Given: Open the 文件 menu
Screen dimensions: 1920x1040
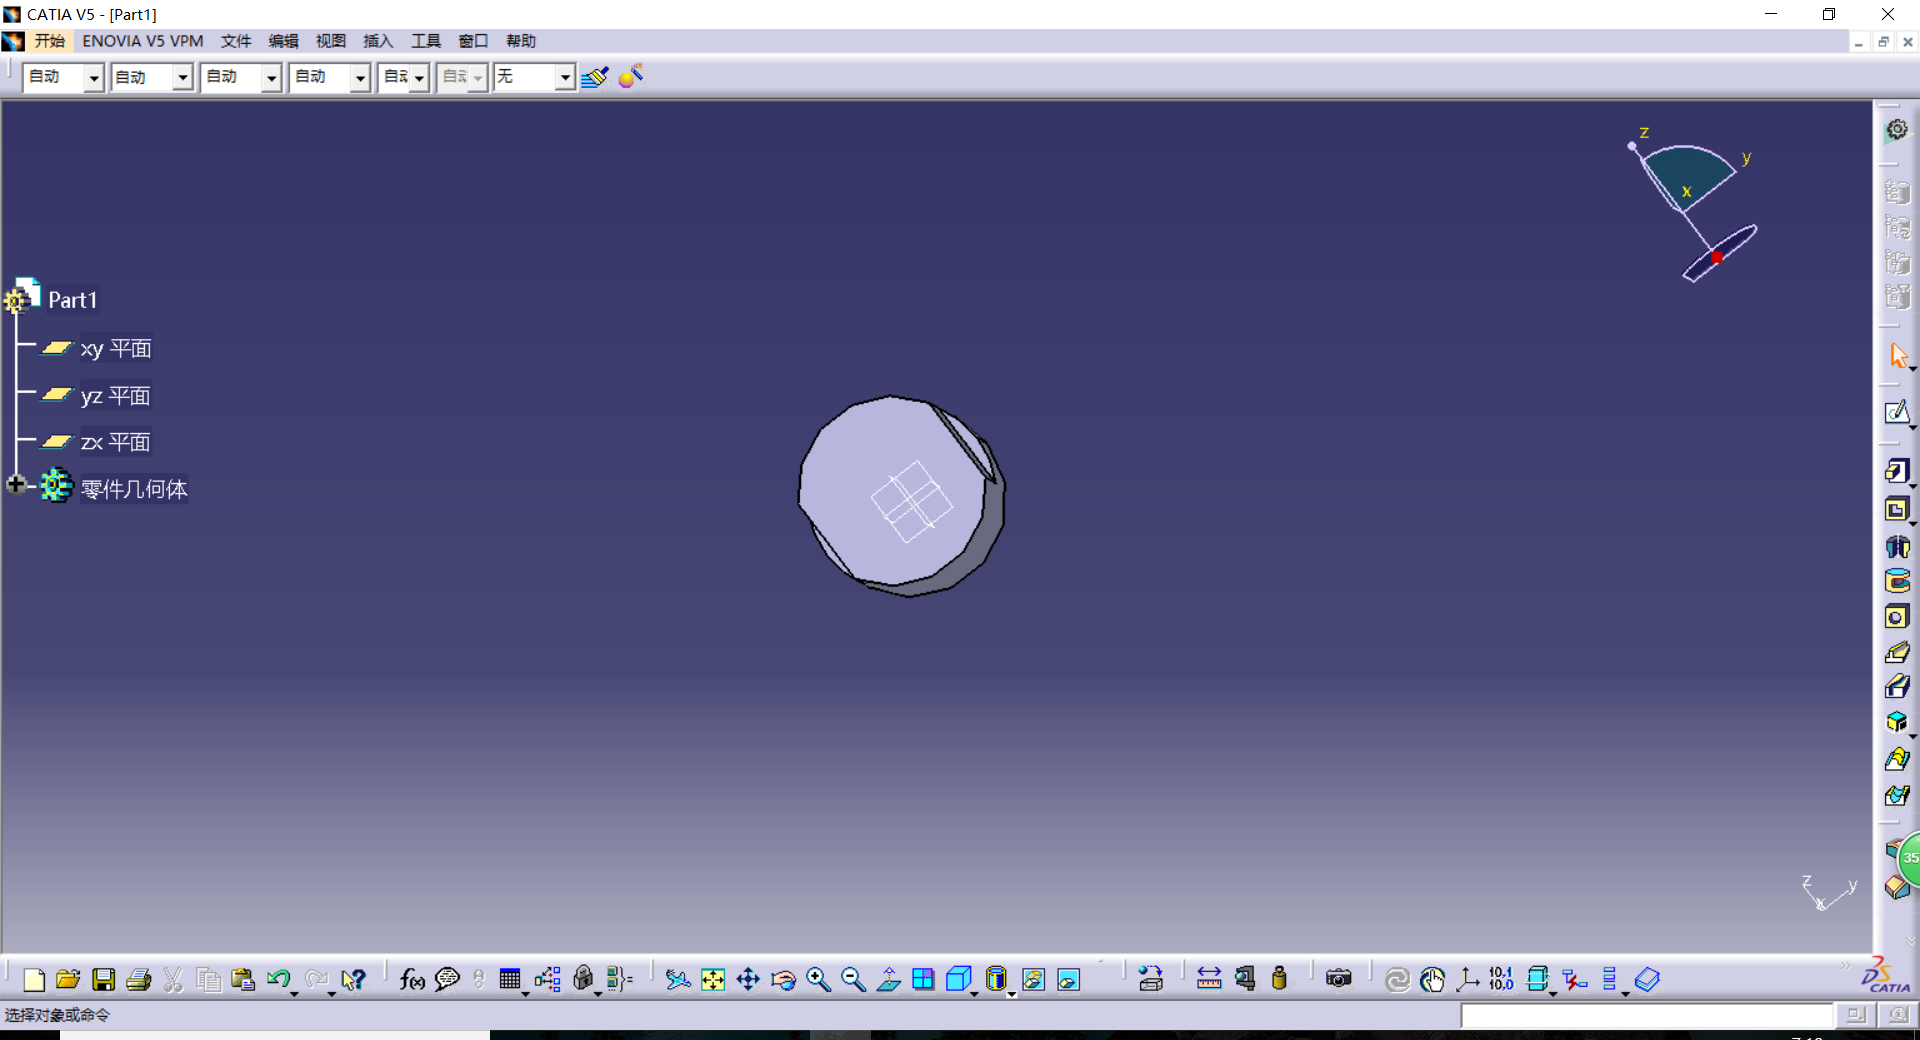Looking at the screenshot, I should 236,41.
